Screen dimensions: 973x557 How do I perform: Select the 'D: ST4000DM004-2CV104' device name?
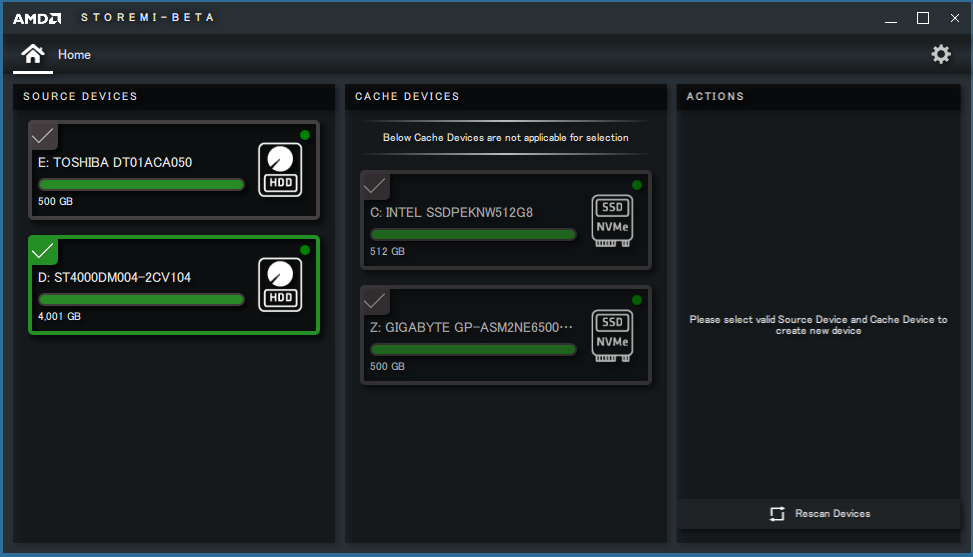click(114, 277)
